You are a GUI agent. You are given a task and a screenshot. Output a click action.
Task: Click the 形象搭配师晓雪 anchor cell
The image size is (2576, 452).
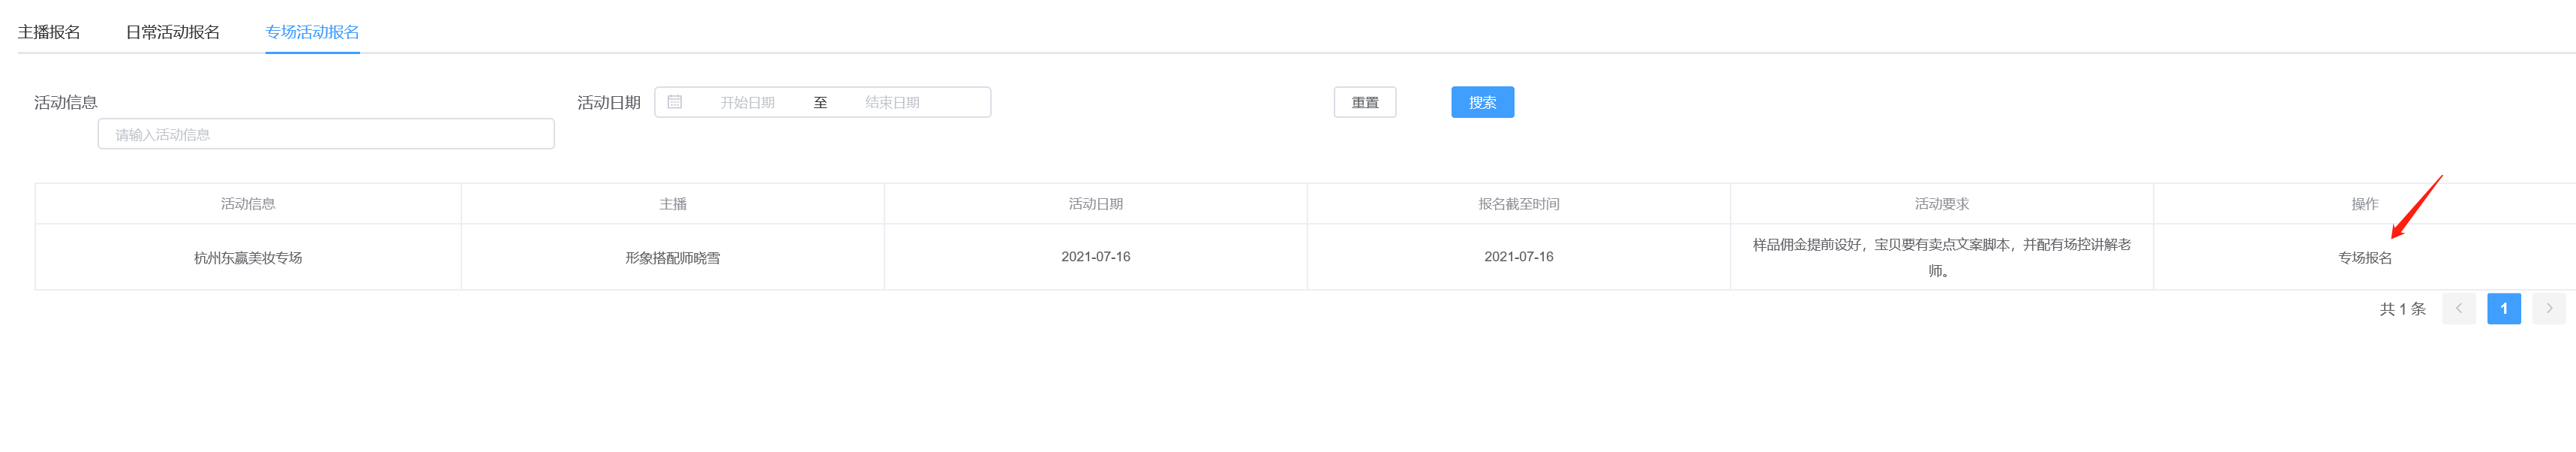(672, 257)
